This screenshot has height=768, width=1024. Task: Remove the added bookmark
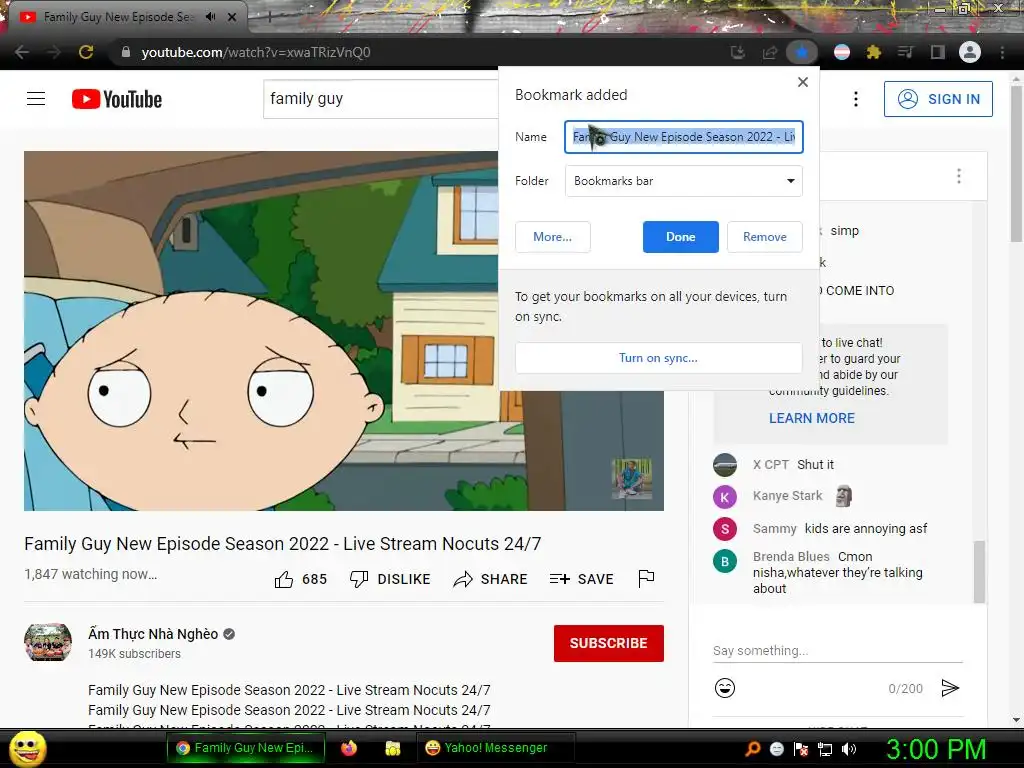point(765,237)
